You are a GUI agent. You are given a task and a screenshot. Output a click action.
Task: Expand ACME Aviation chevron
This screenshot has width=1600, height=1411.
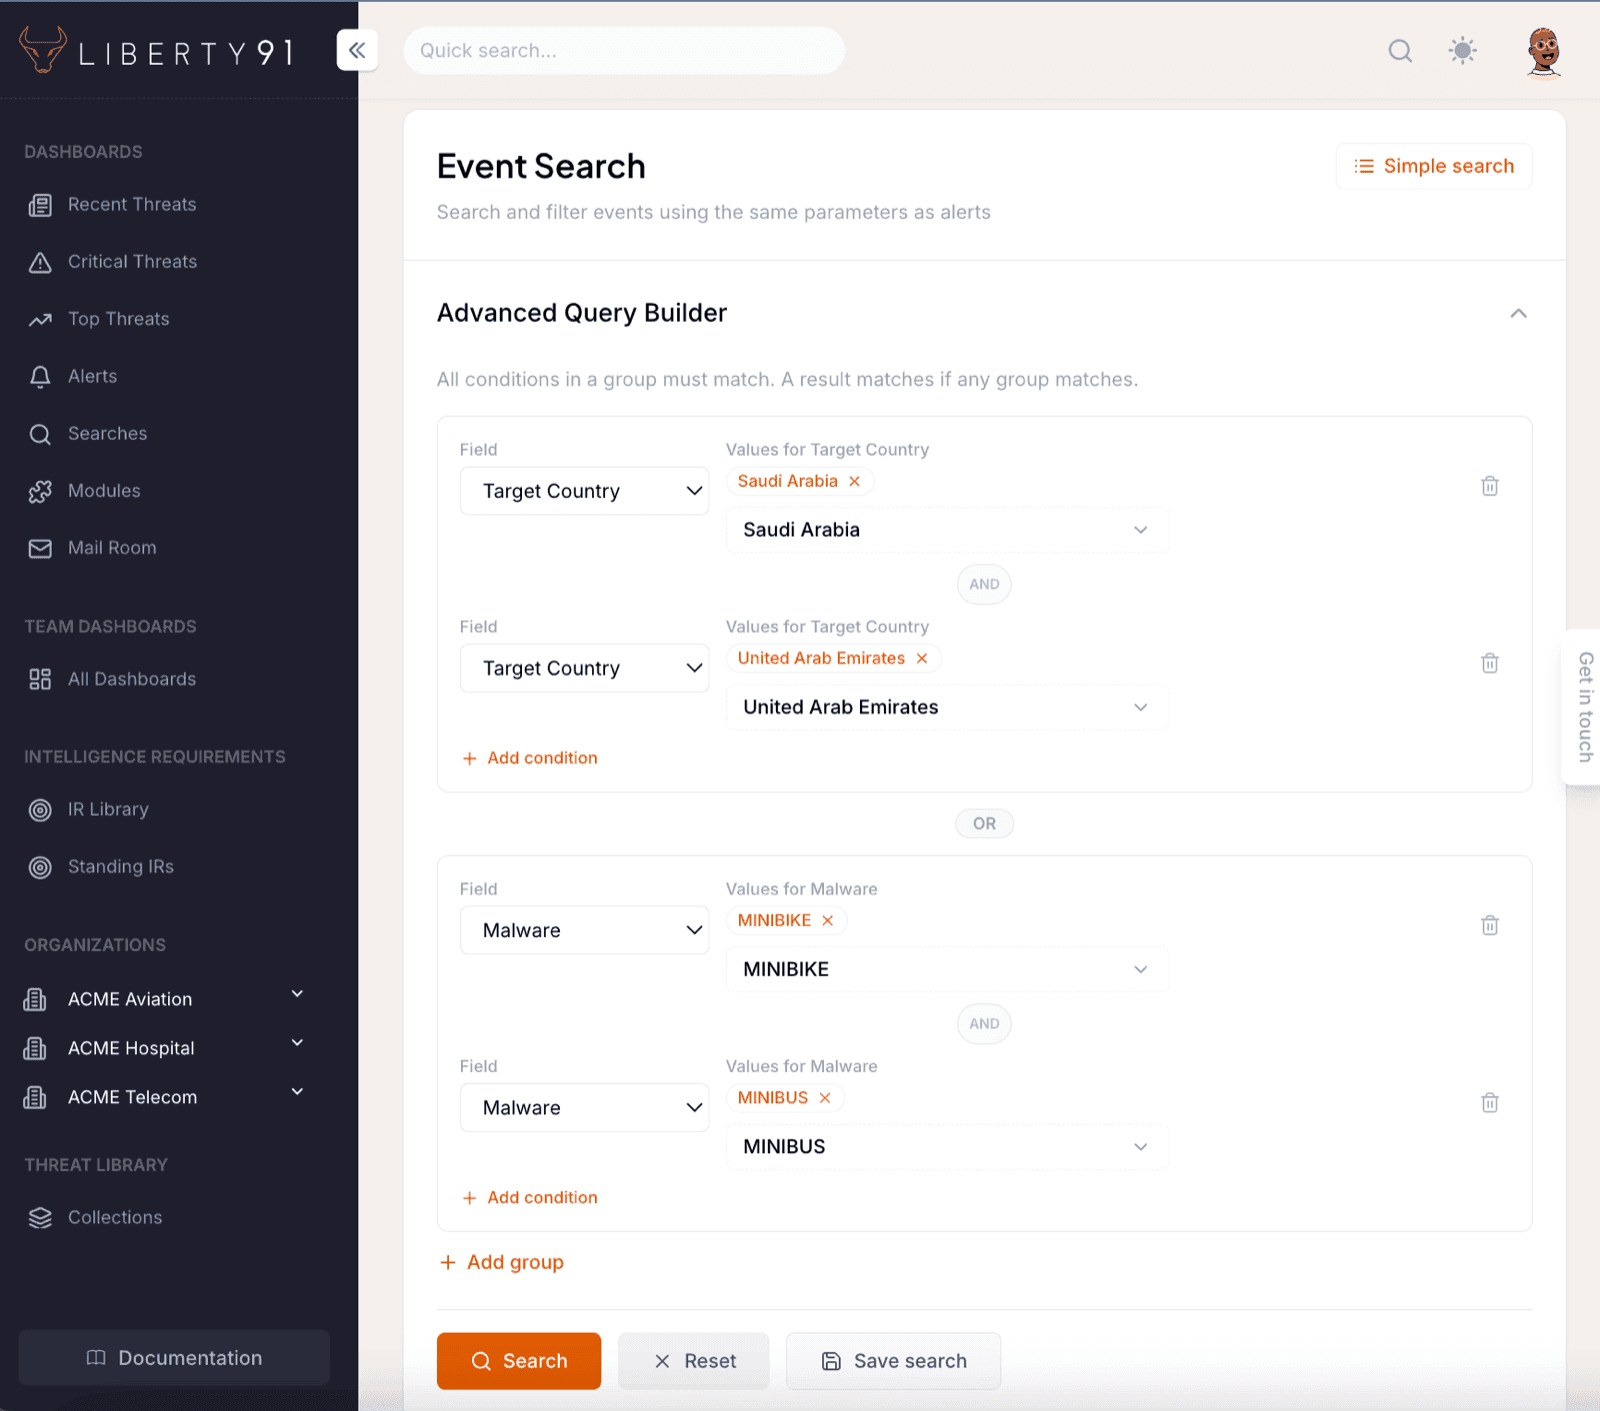point(297,994)
